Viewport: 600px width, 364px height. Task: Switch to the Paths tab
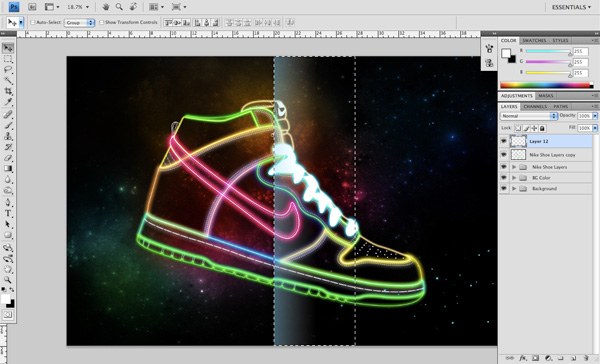561,106
